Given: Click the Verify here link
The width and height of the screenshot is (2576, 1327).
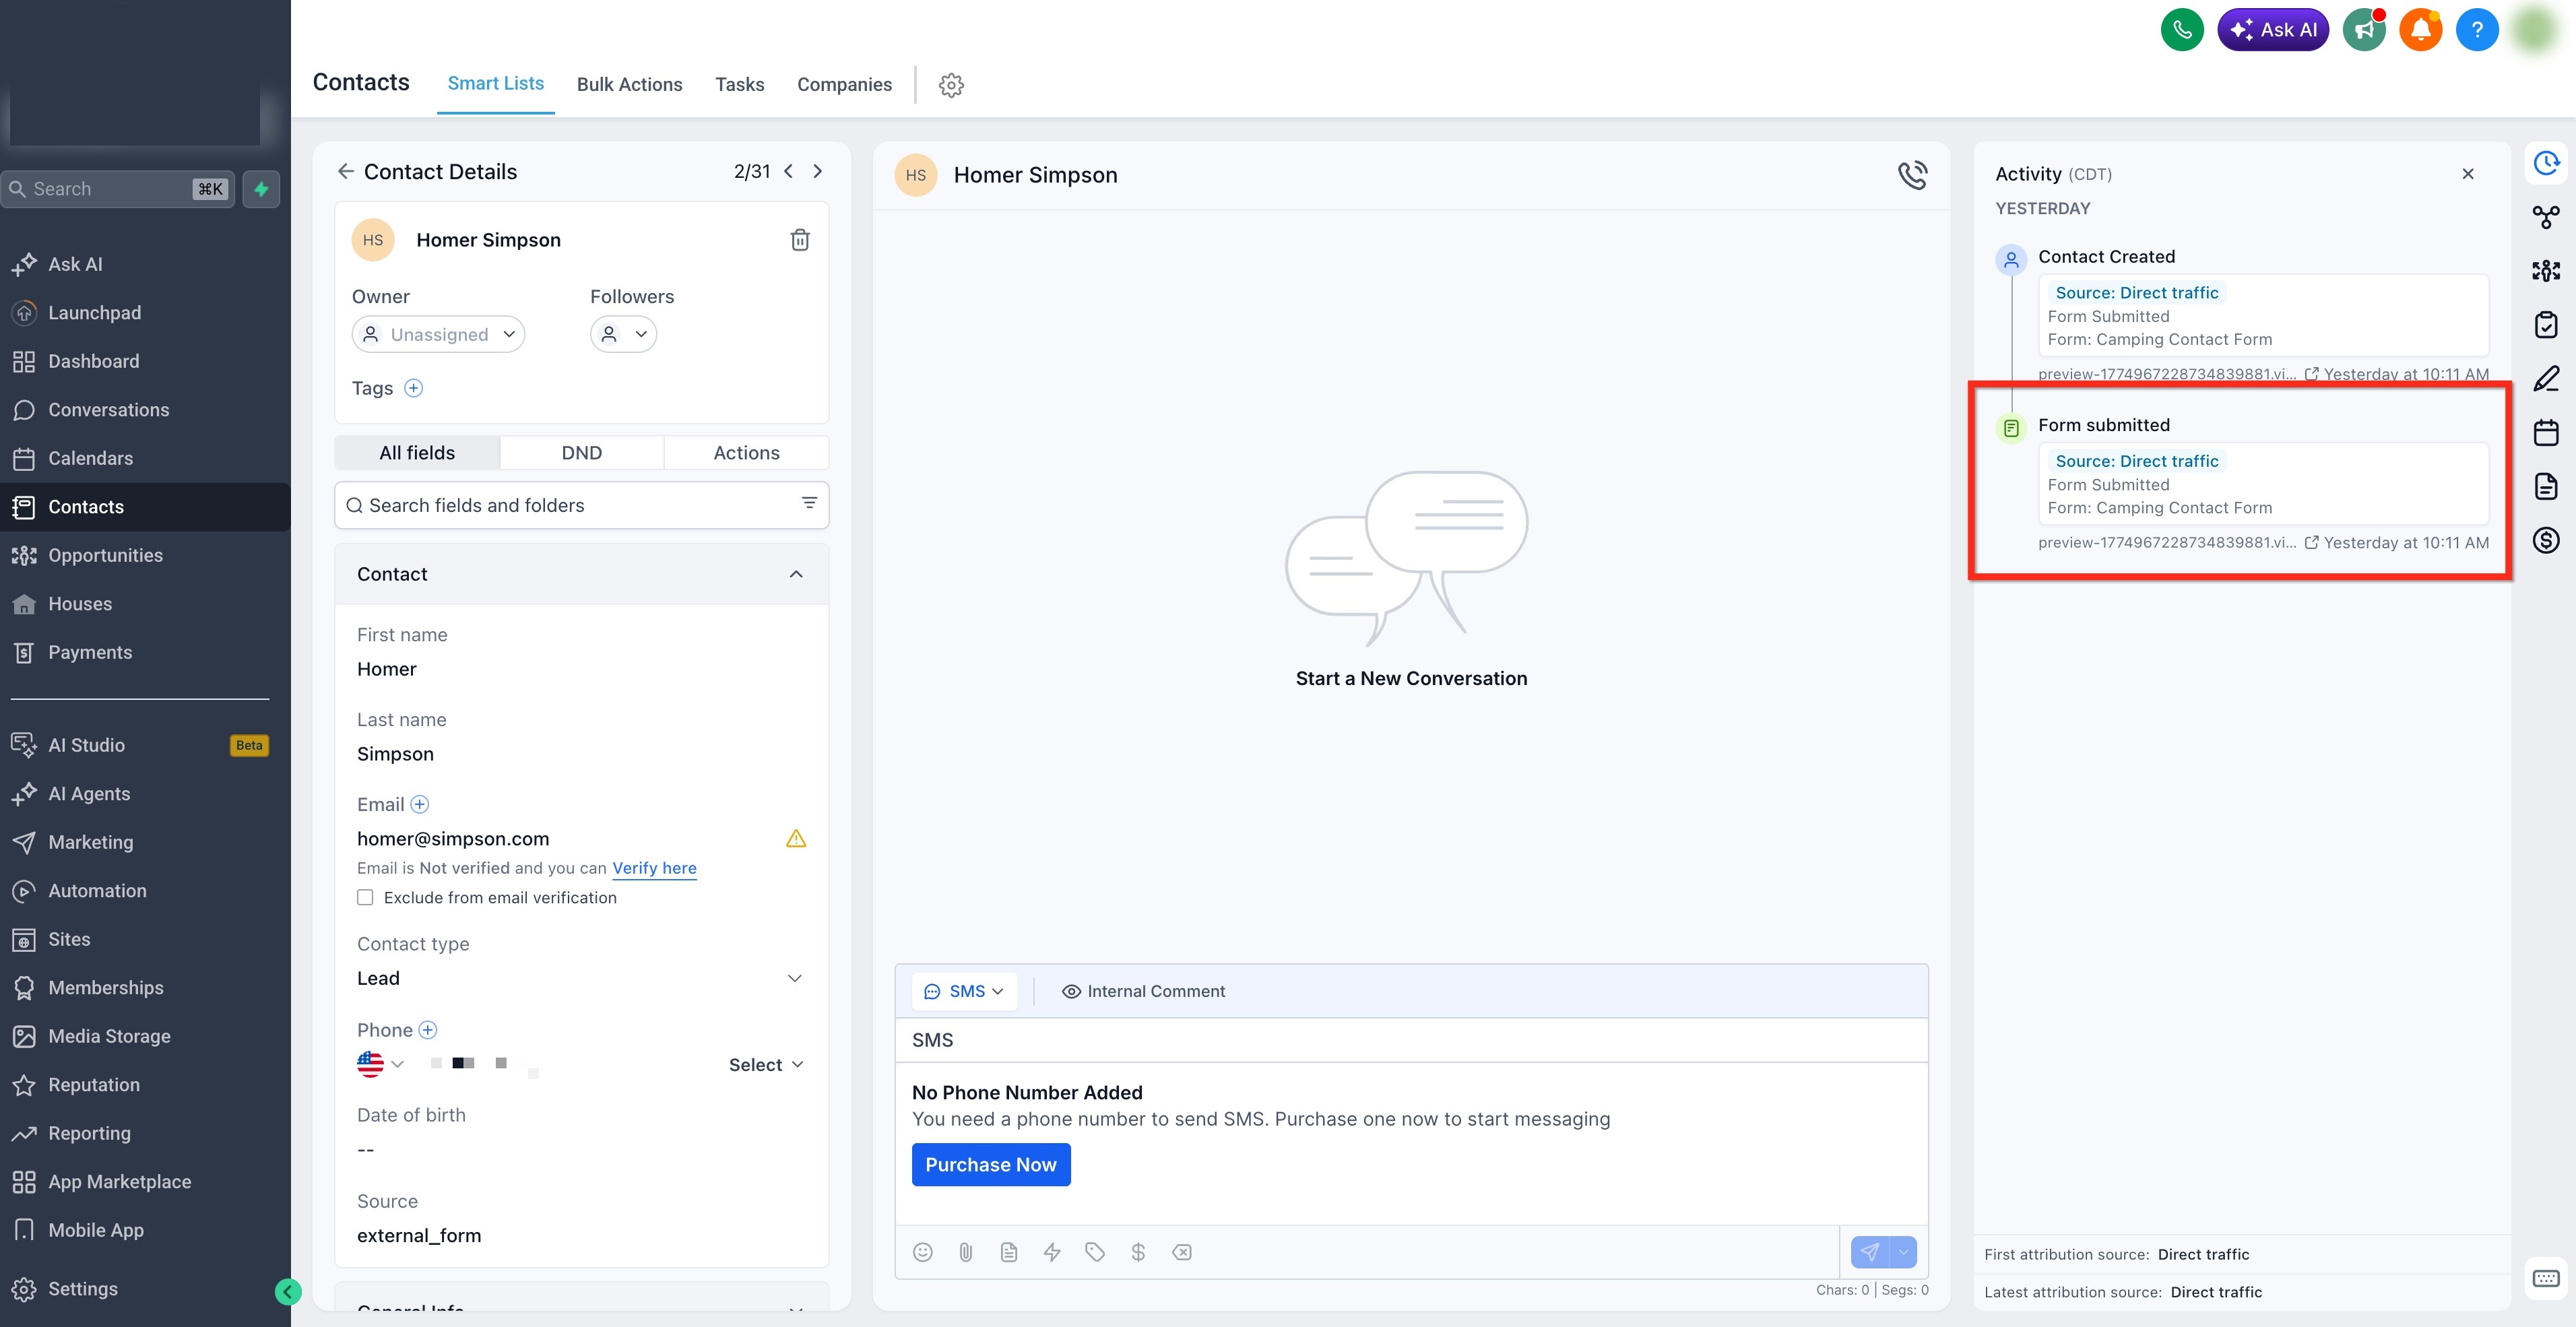Looking at the screenshot, I should pyautogui.click(x=654, y=868).
